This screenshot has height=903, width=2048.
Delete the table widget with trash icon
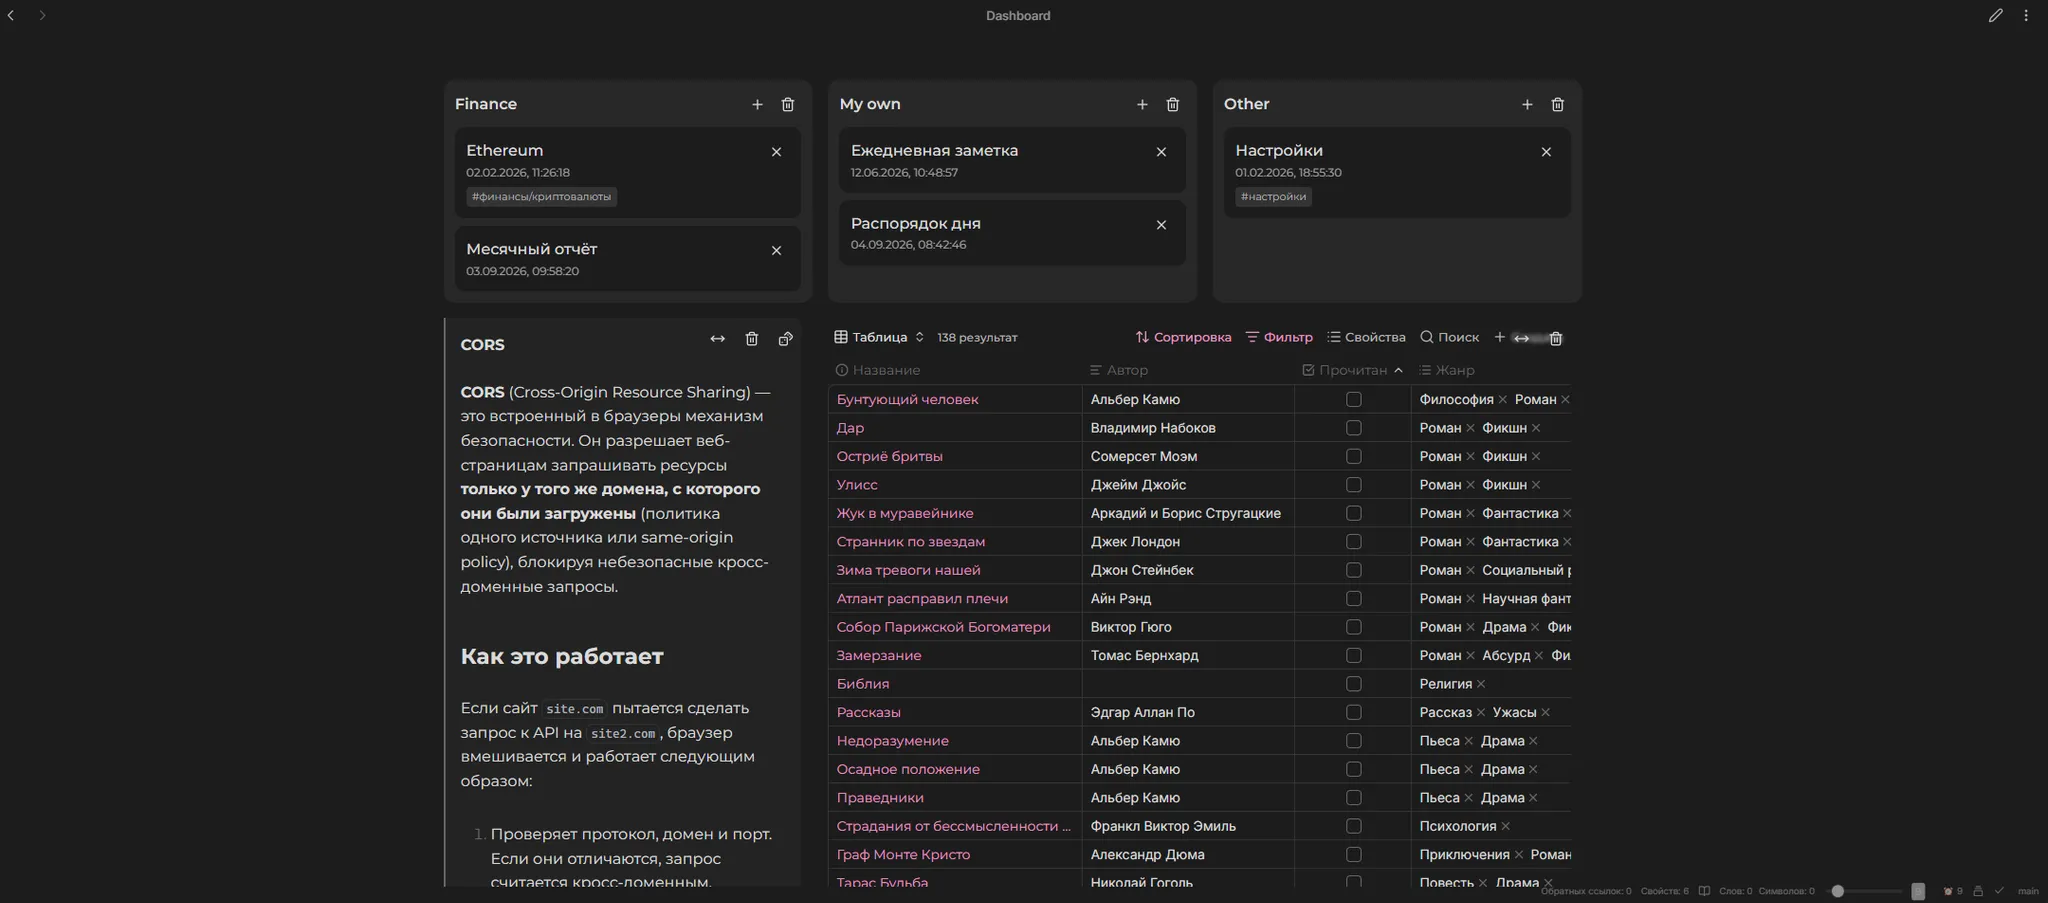tap(1556, 338)
